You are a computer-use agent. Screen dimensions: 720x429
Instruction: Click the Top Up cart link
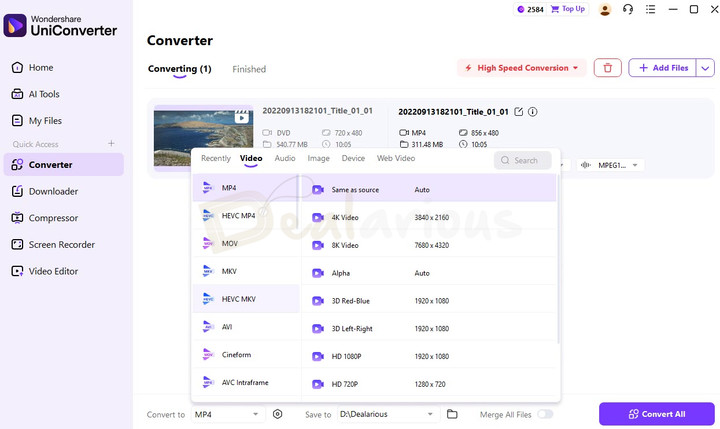(568, 9)
